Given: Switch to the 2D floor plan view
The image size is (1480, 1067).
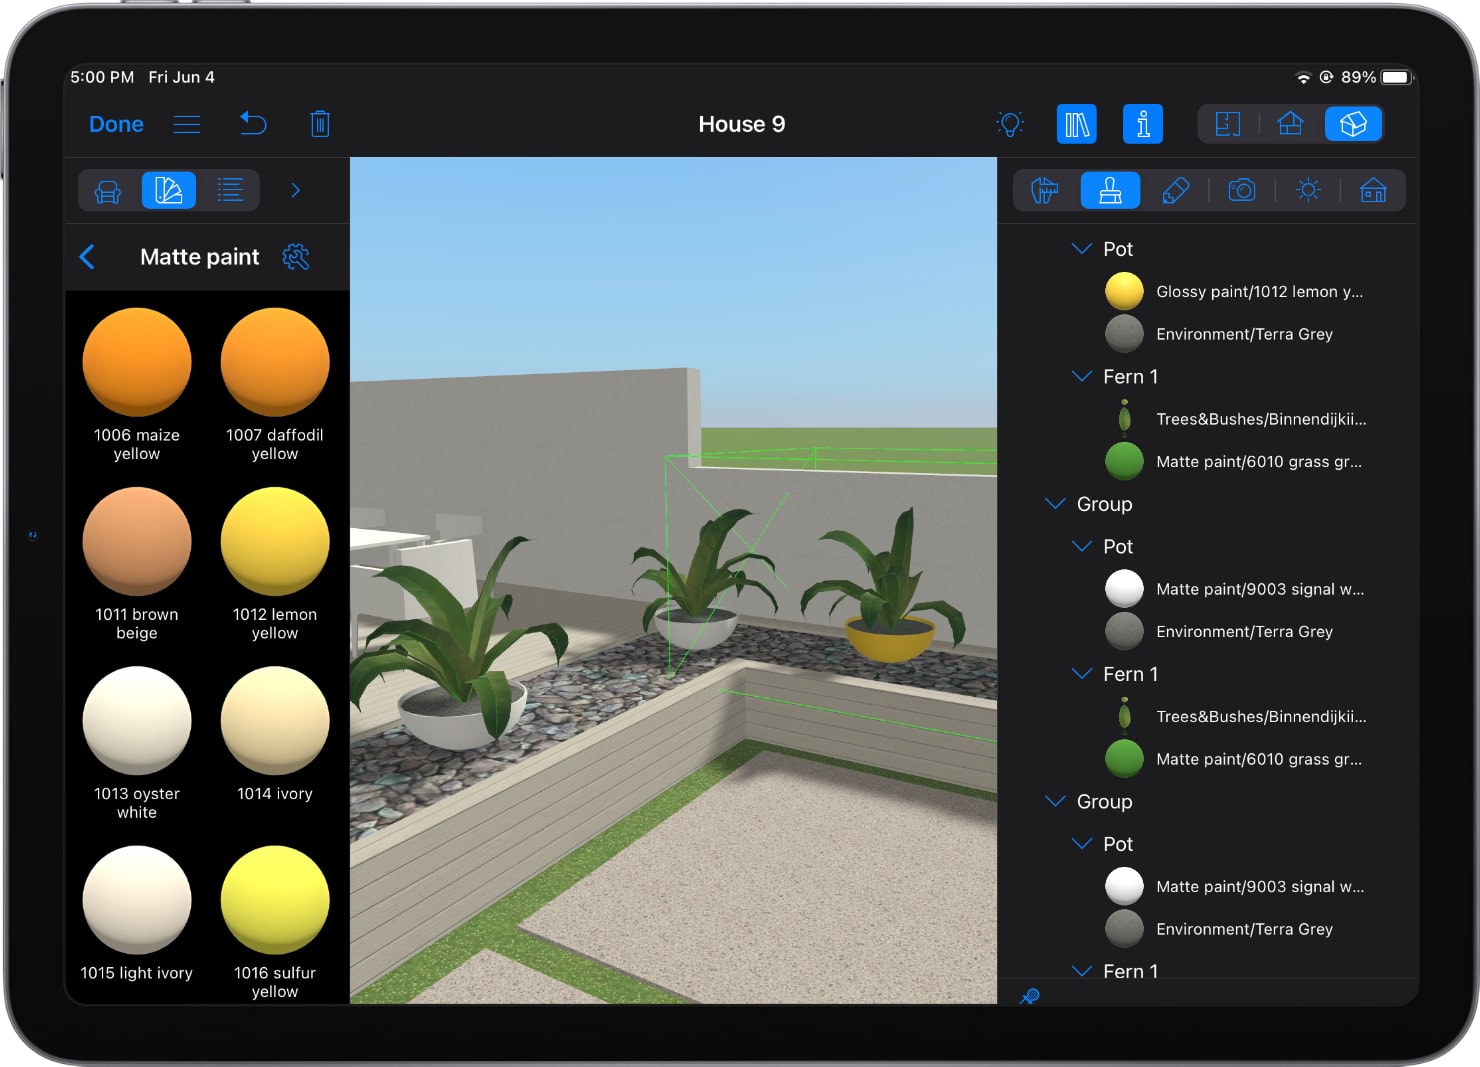Looking at the screenshot, I should pyautogui.click(x=1227, y=124).
